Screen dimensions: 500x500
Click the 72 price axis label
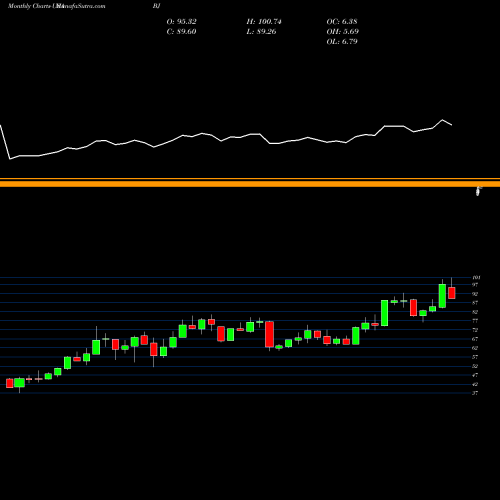[x=475, y=330]
